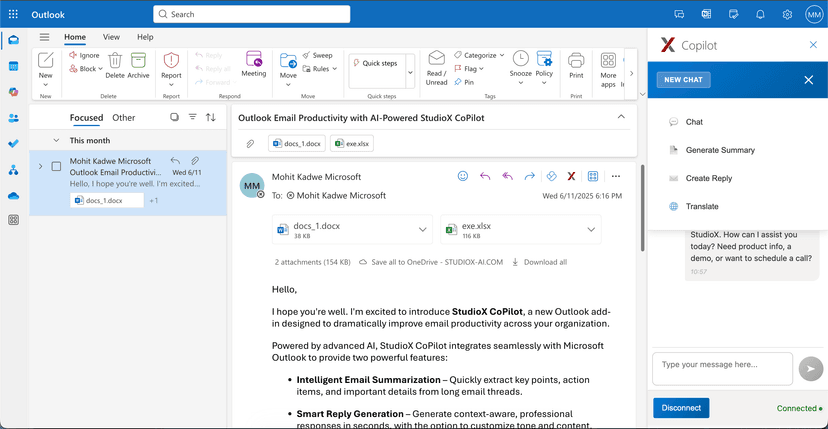Image resolution: width=828 pixels, height=429 pixels.
Task: Switch to the Other inbox tab
Action: (x=124, y=117)
